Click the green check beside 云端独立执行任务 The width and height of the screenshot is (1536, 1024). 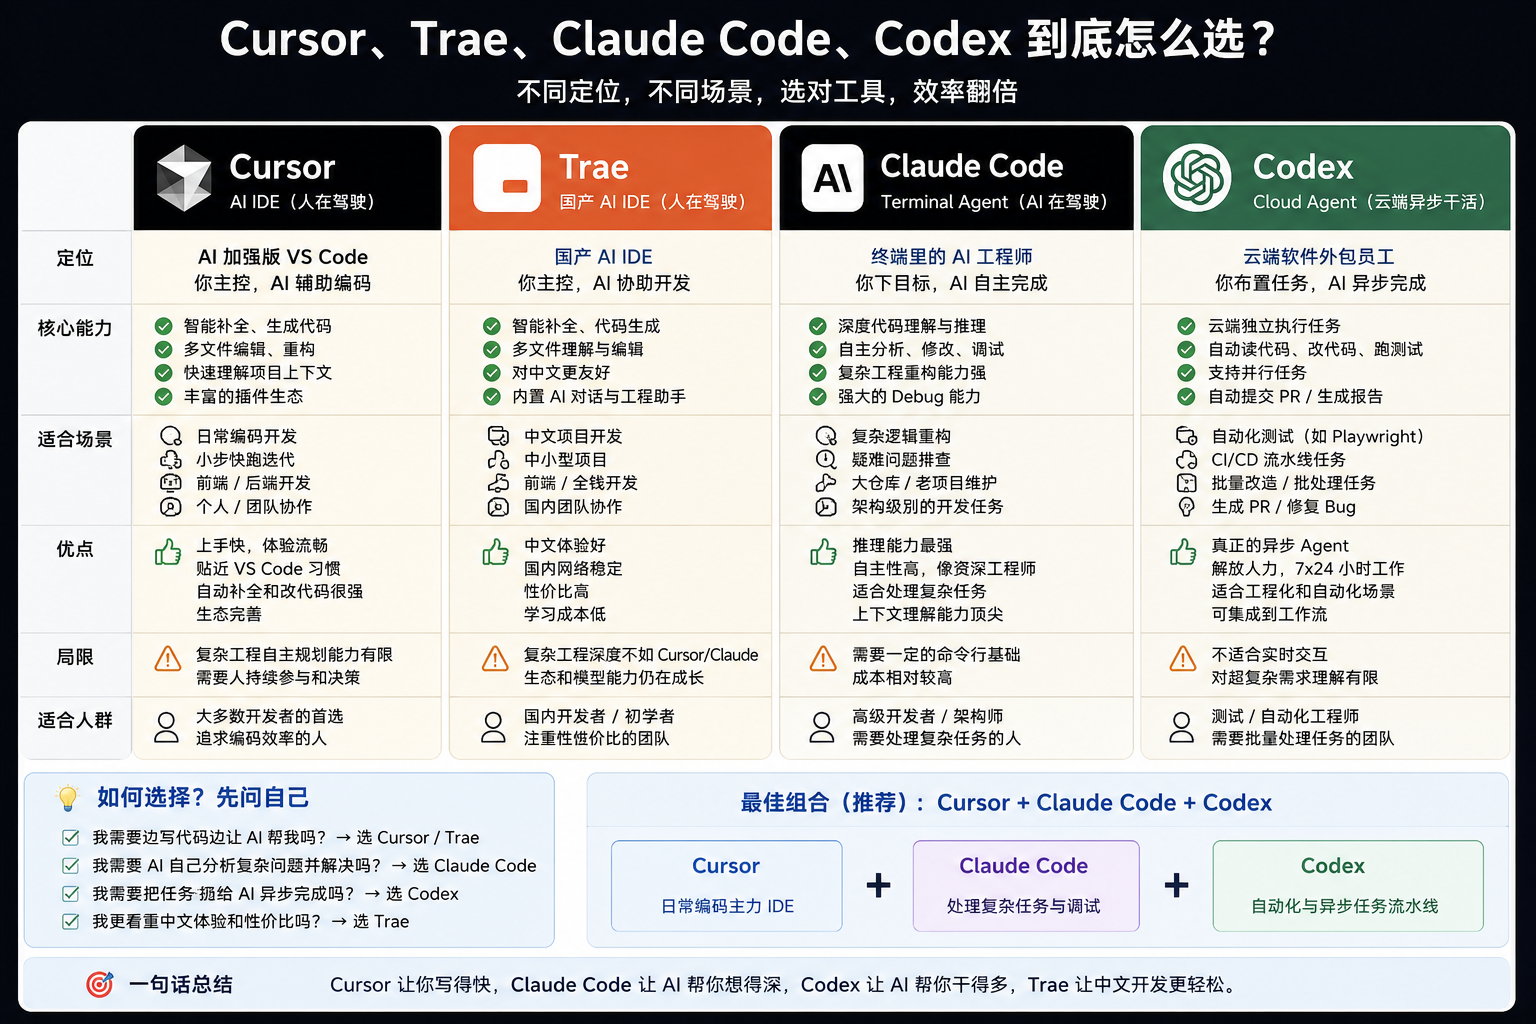1186,326
